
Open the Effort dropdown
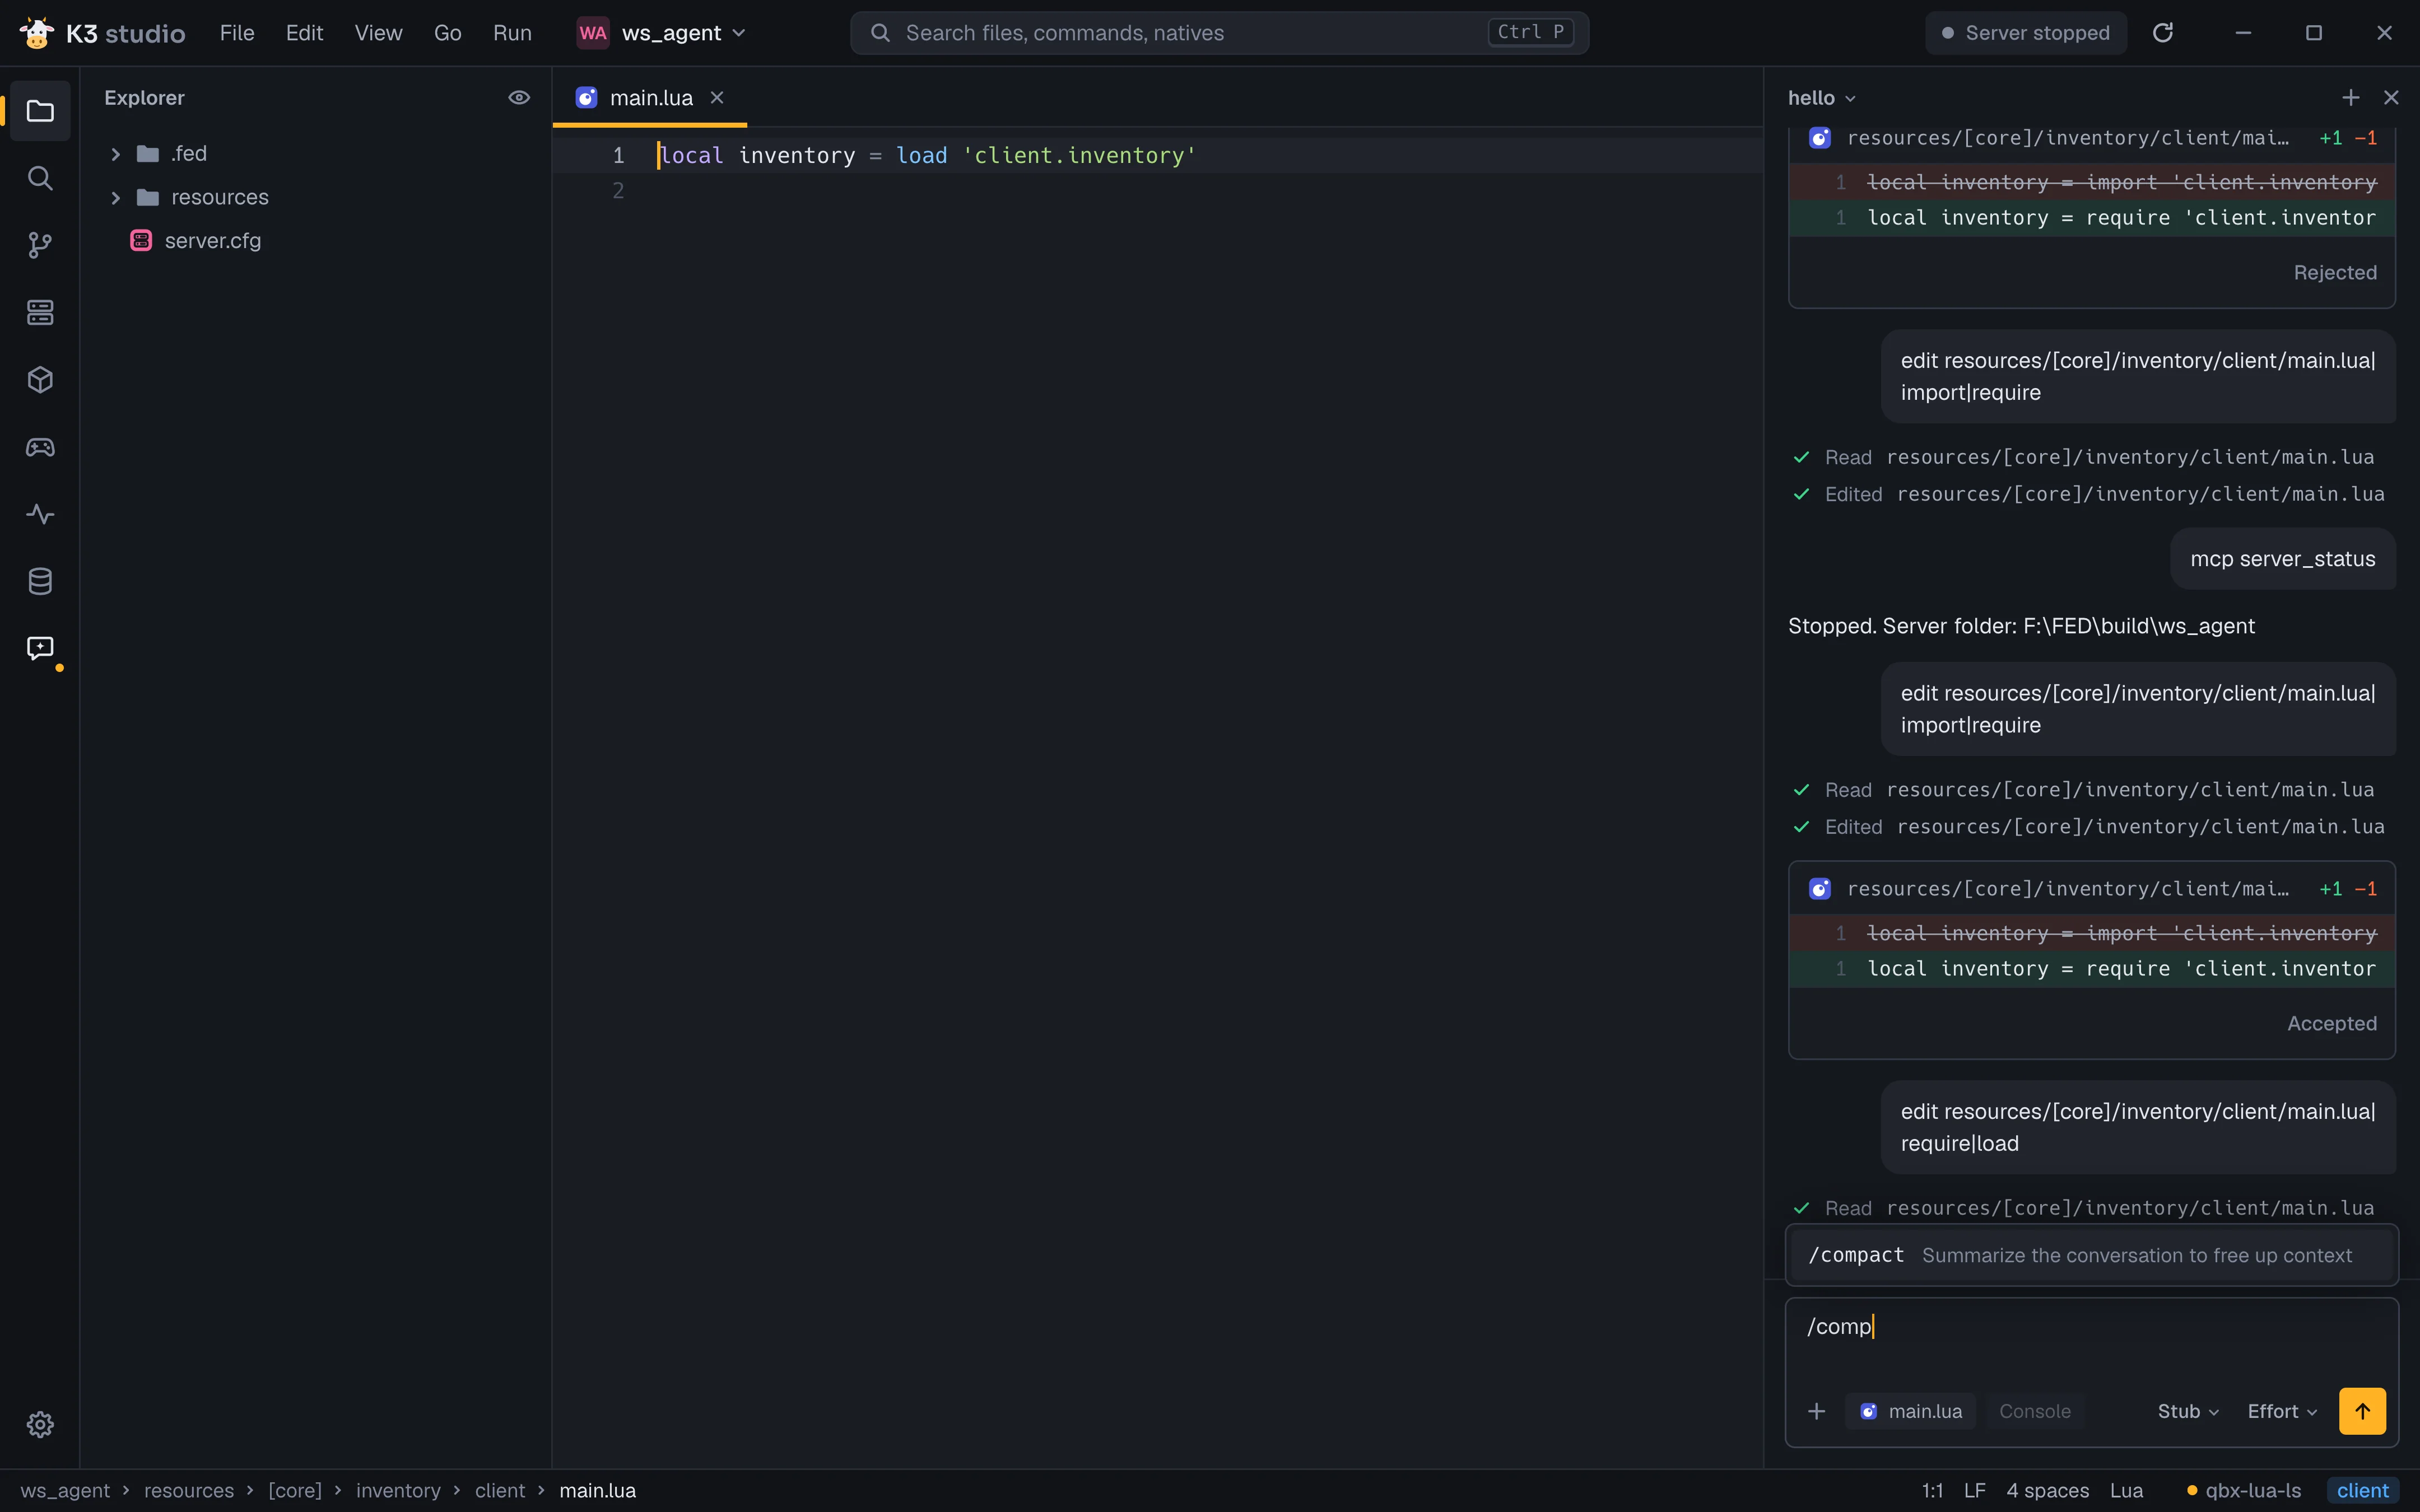click(x=2282, y=1411)
